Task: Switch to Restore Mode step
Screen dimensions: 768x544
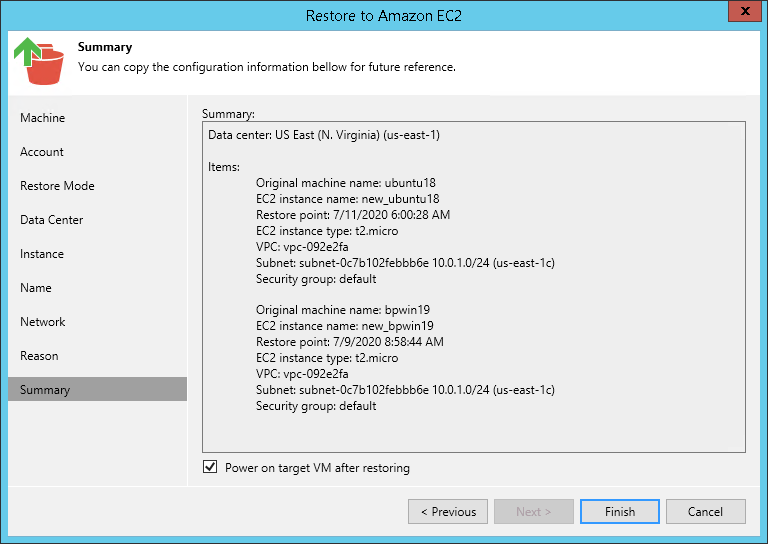Action: point(57,186)
